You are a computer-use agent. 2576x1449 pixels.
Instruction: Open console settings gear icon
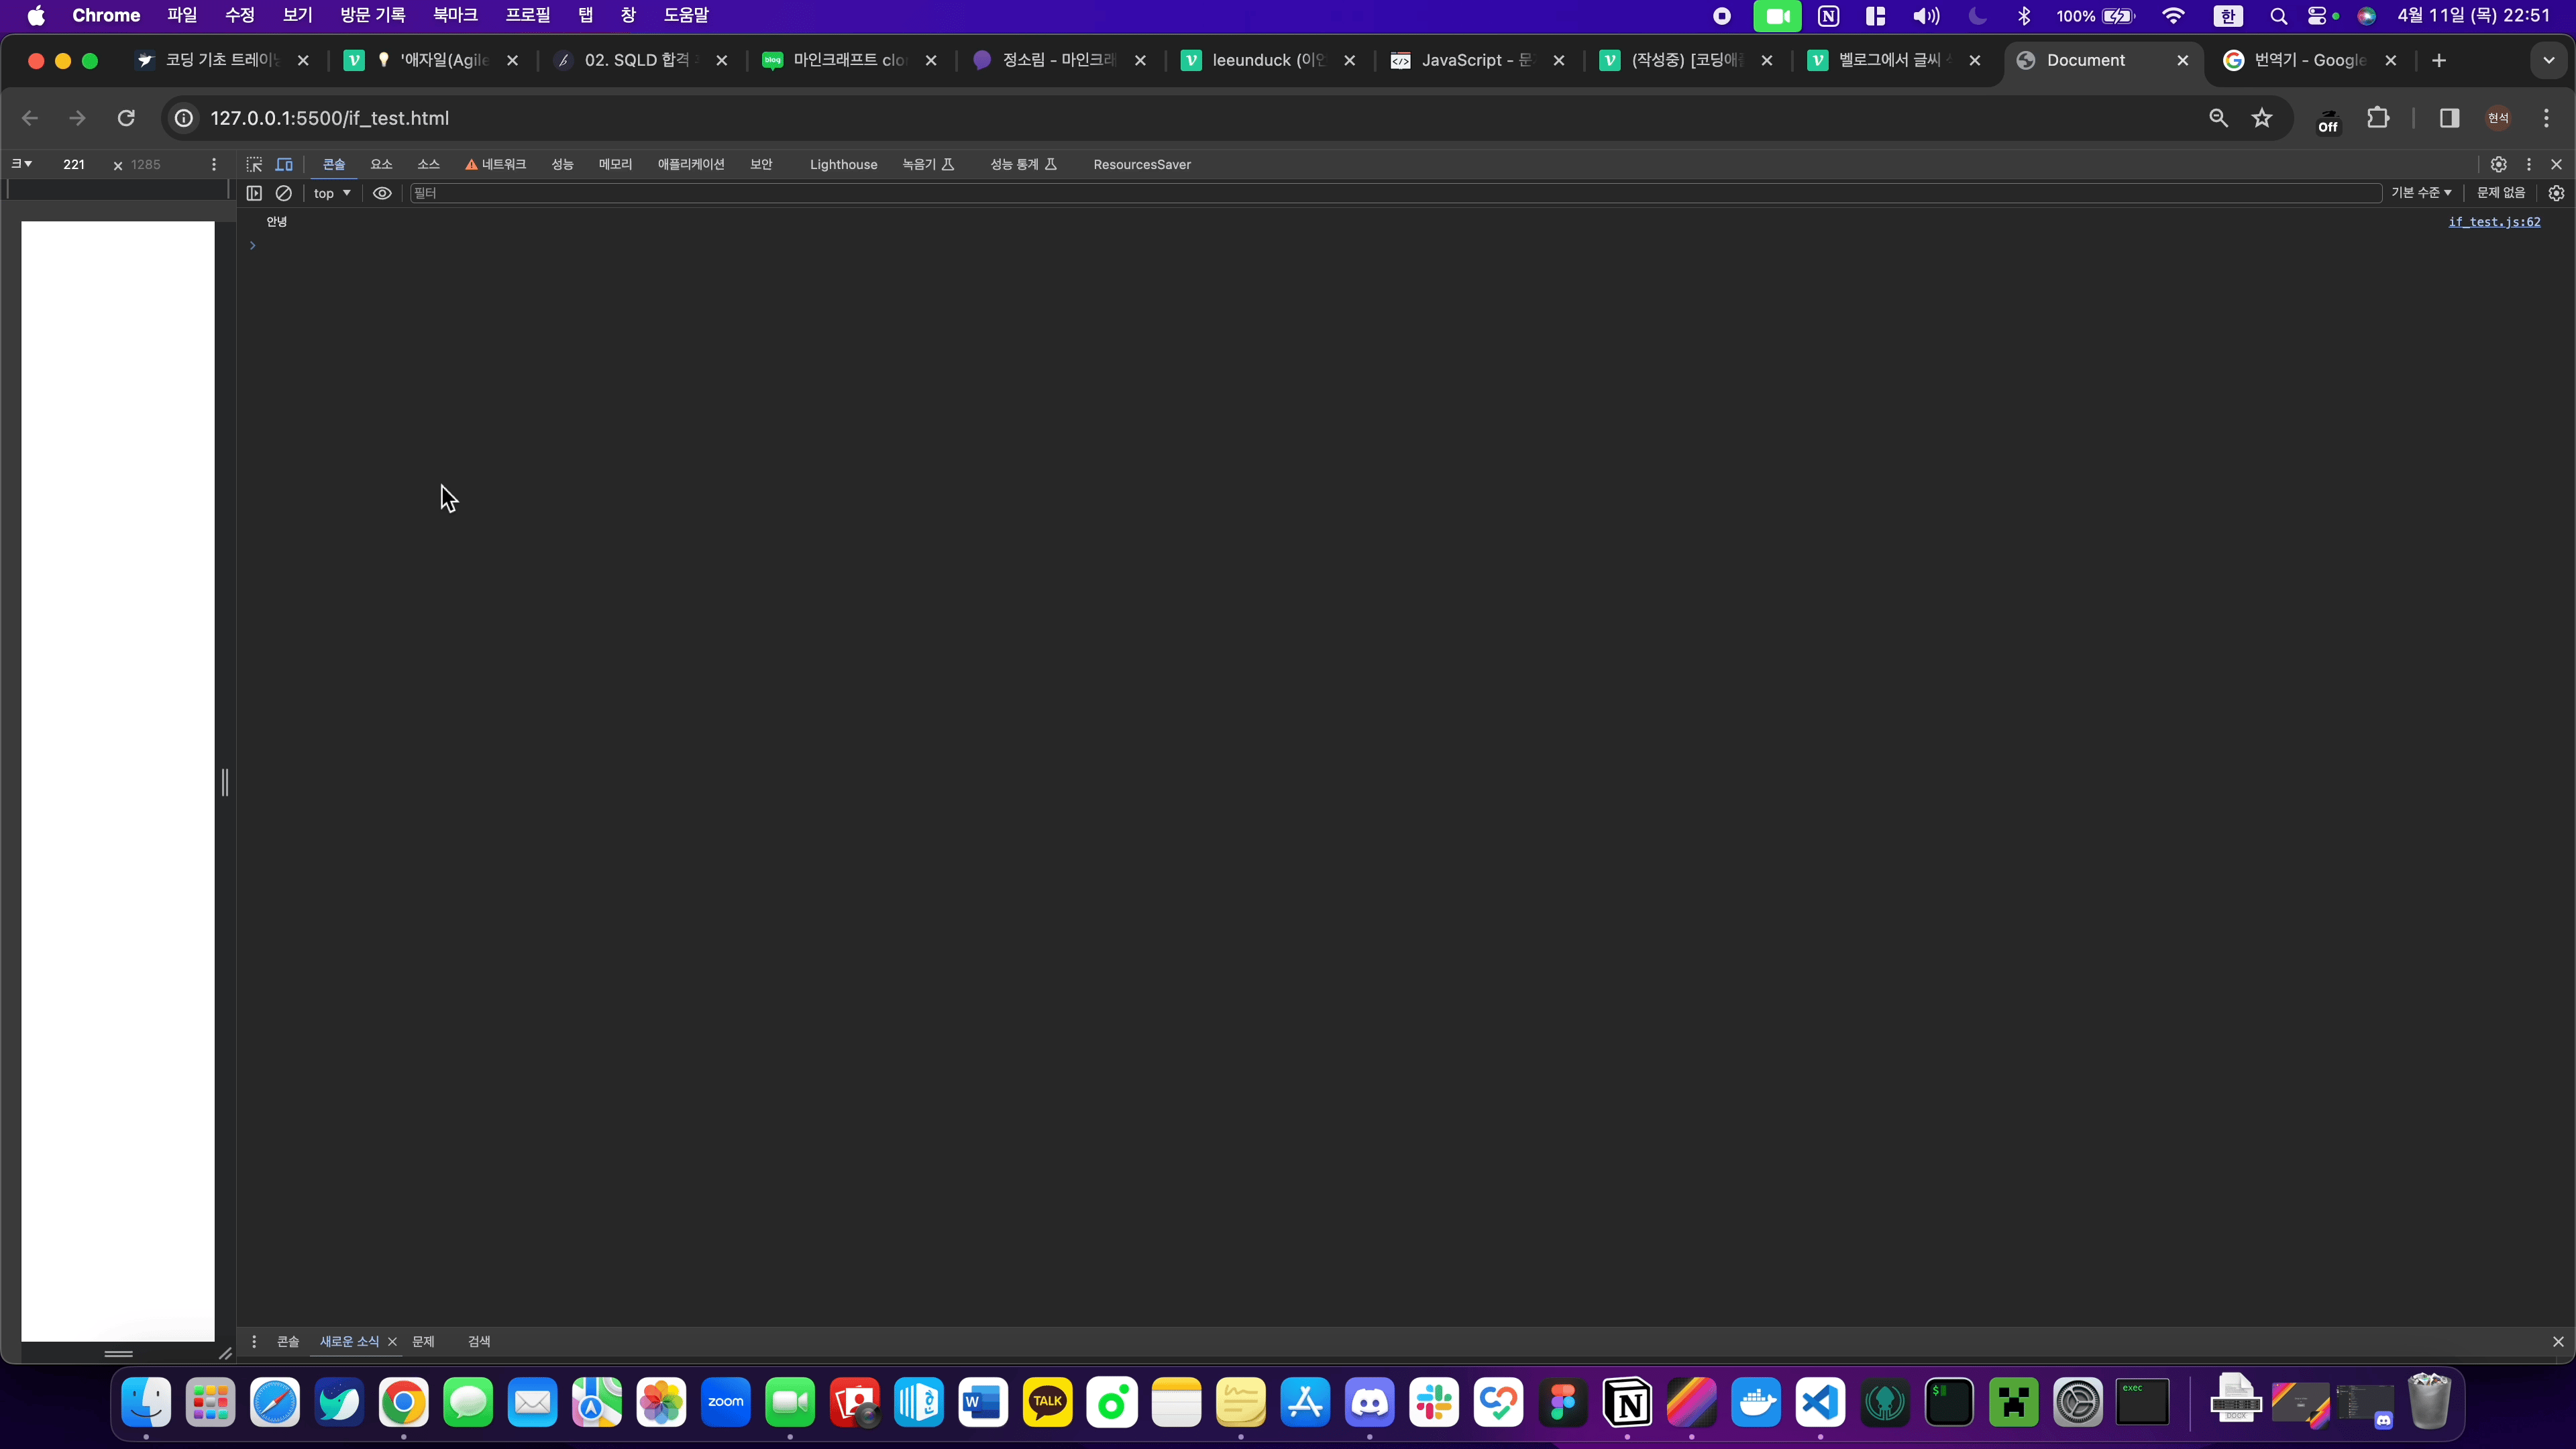tap(2556, 193)
